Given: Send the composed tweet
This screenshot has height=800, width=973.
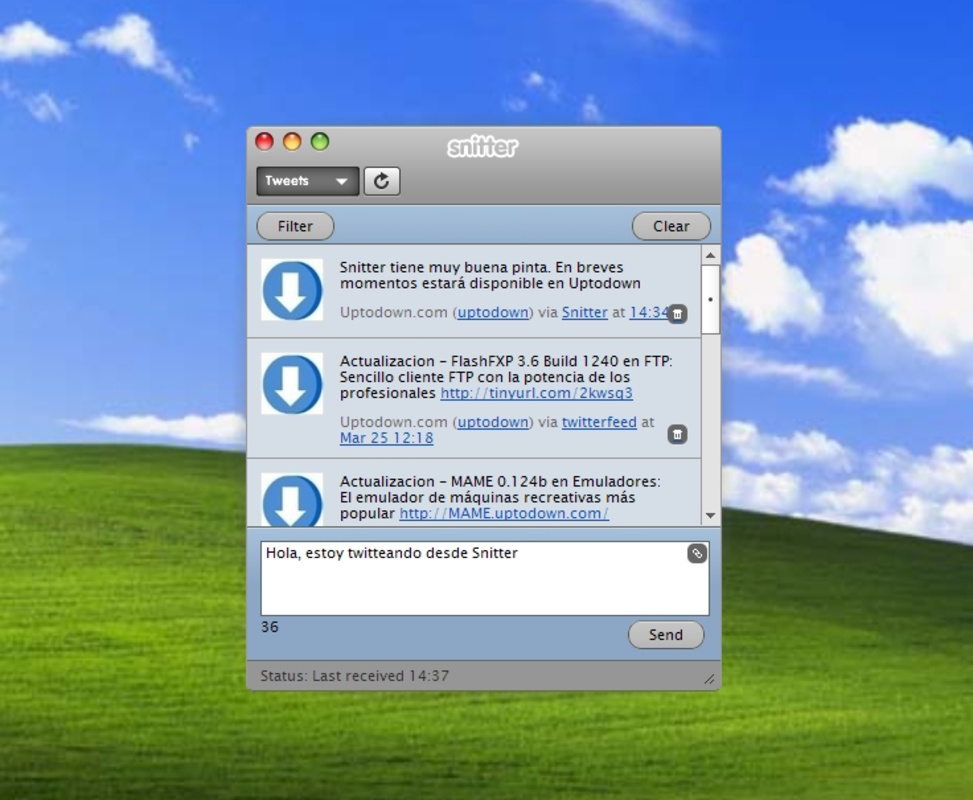Looking at the screenshot, I should click(666, 635).
